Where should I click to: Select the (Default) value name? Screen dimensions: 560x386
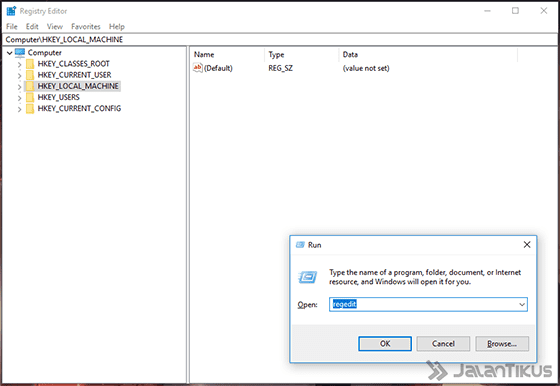pos(218,68)
